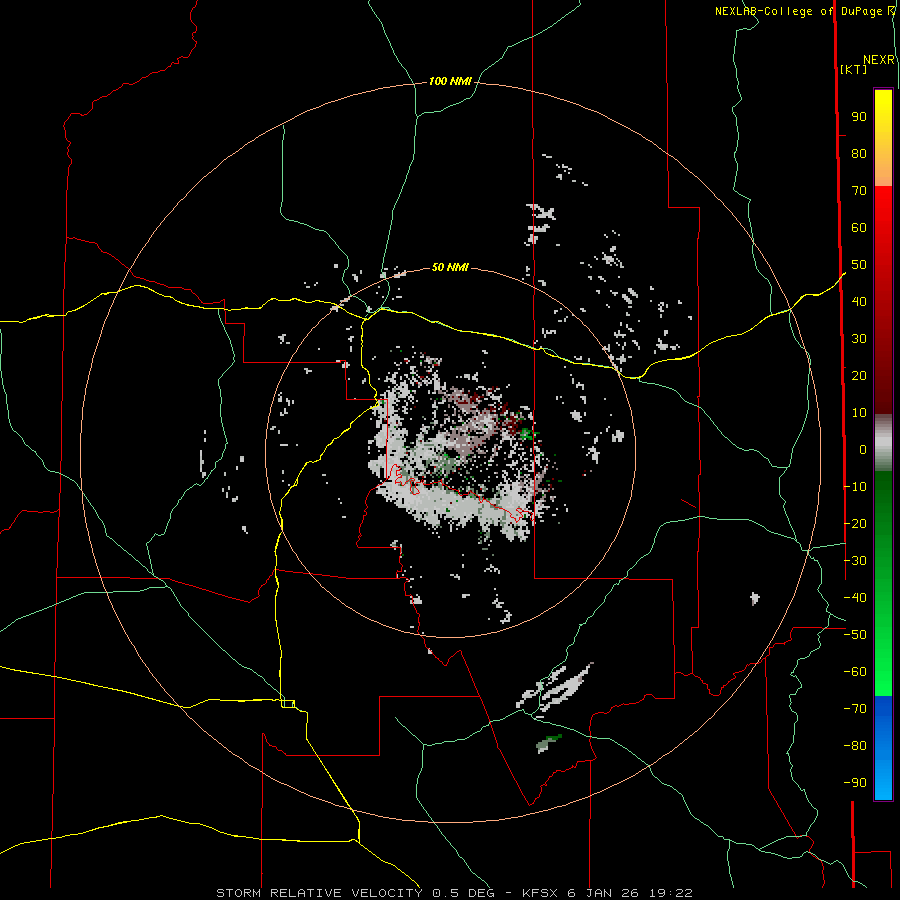The height and width of the screenshot is (900, 900).
Task: Click the '-10' value on velocity scale
Action: coord(855,487)
